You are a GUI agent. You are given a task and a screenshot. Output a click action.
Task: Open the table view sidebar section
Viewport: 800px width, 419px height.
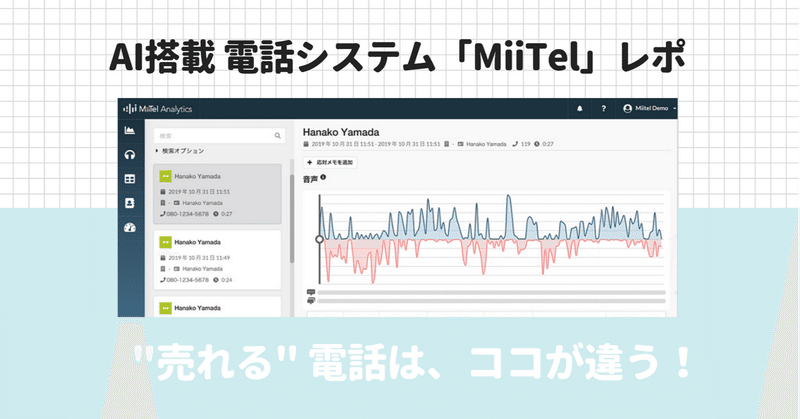(x=130, y=179)
